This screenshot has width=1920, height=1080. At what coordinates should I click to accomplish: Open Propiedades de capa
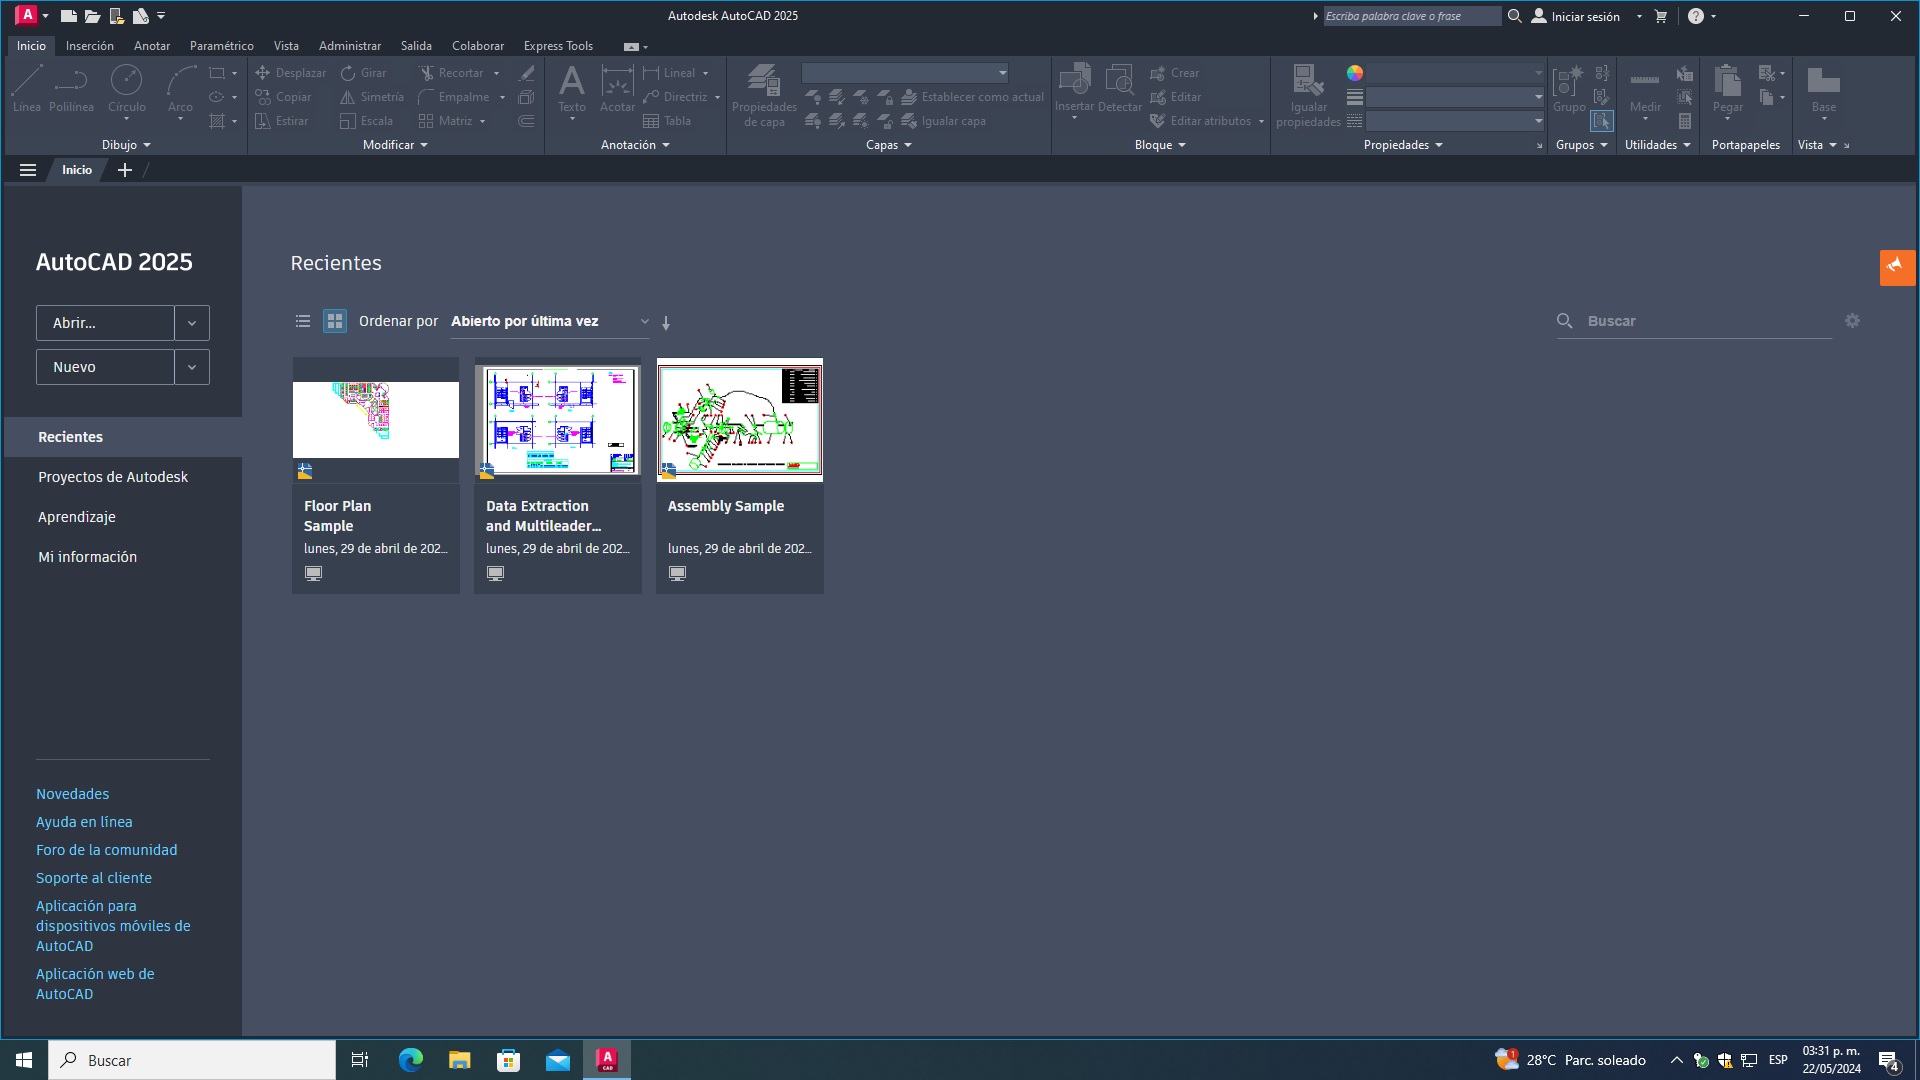coord(764,95)
